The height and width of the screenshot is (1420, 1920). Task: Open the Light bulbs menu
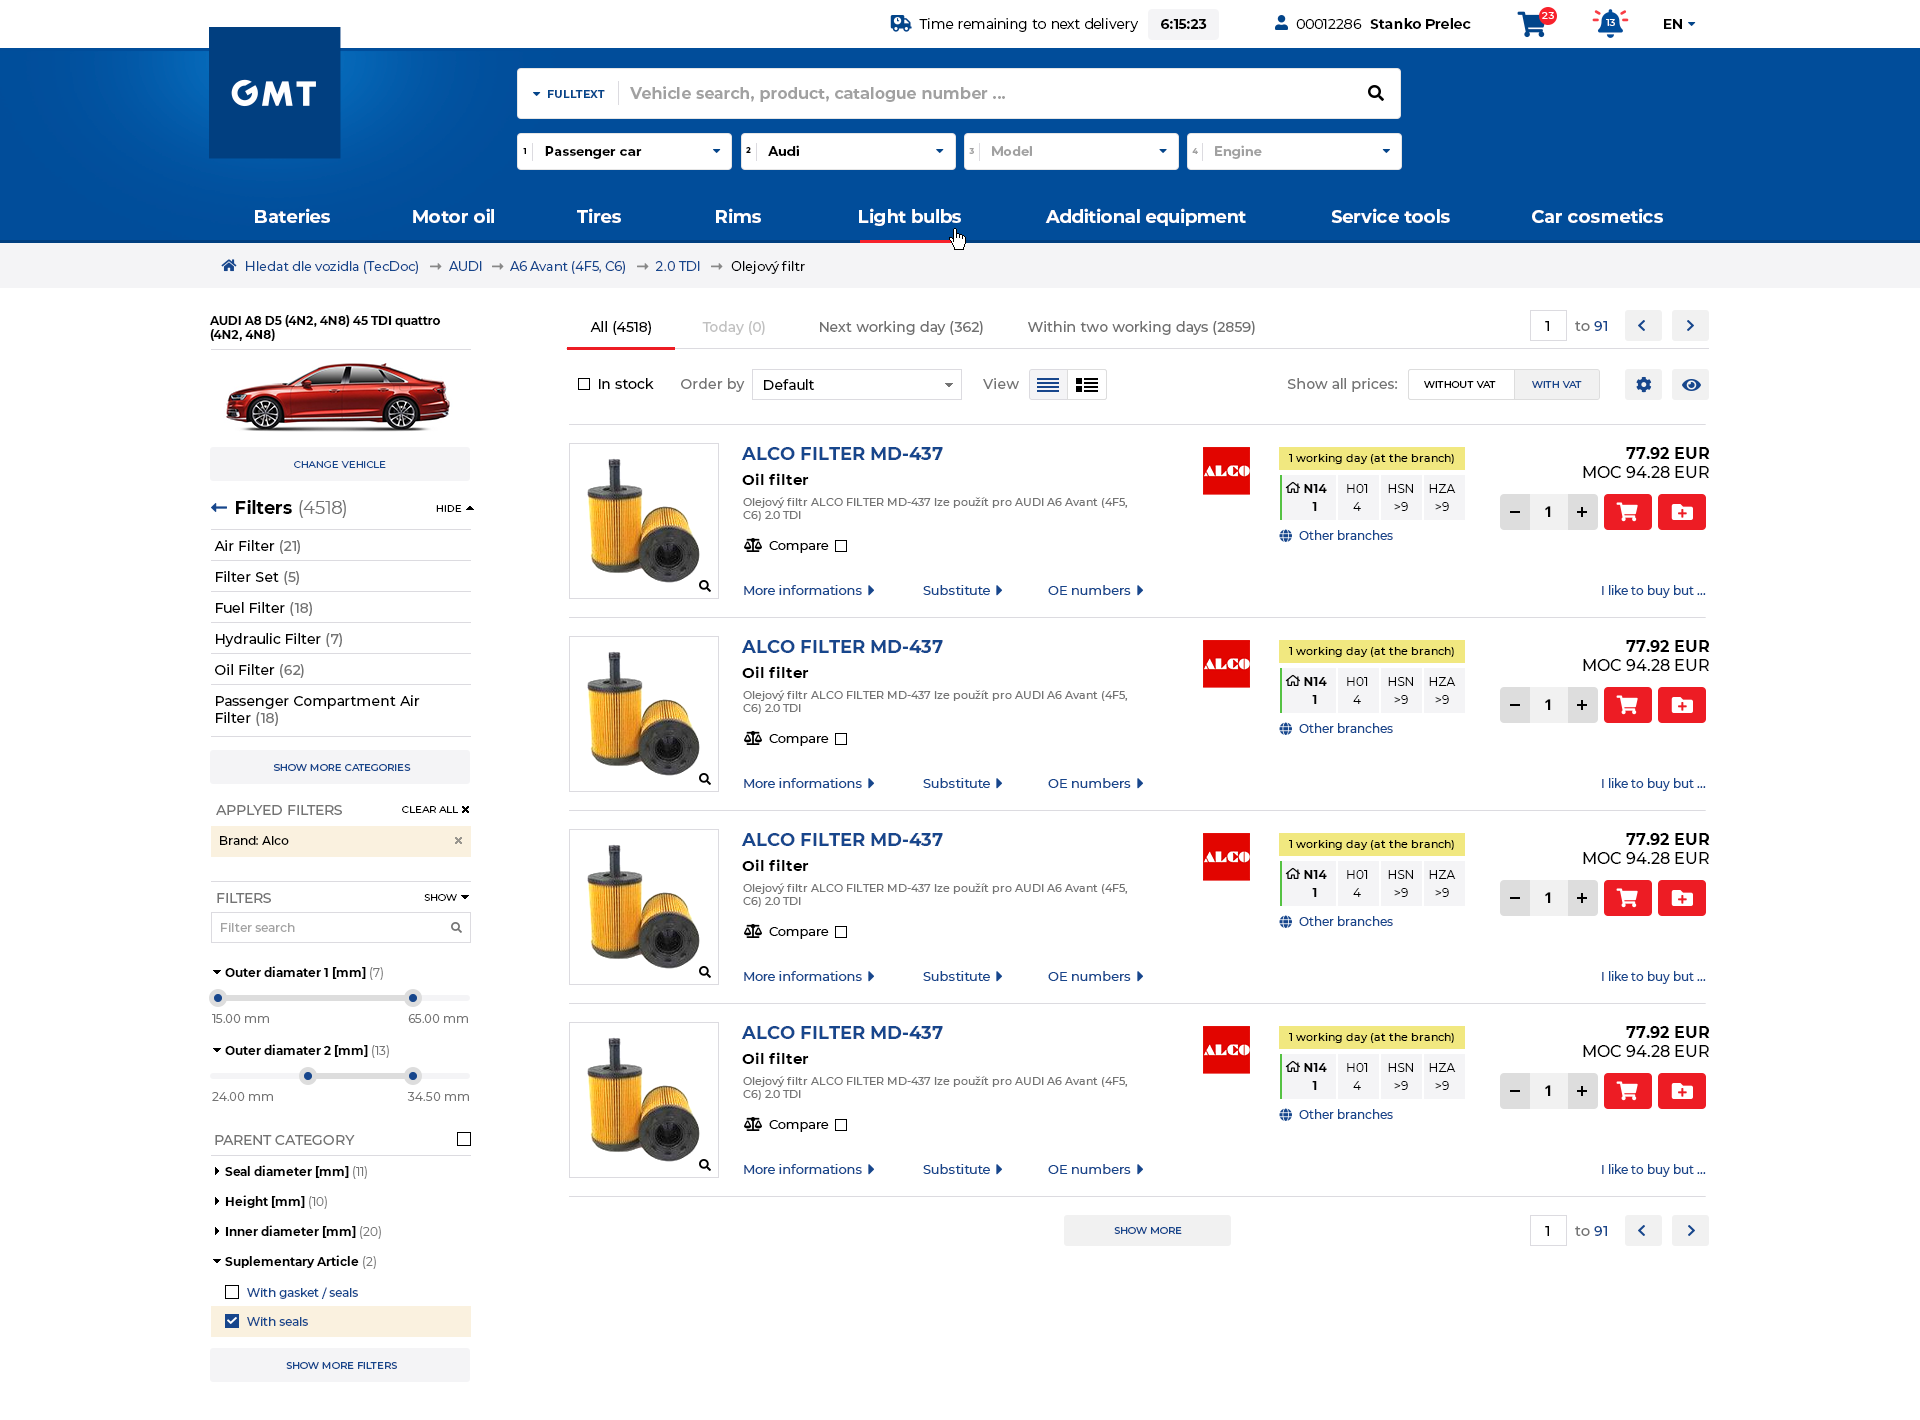(909, 217)
